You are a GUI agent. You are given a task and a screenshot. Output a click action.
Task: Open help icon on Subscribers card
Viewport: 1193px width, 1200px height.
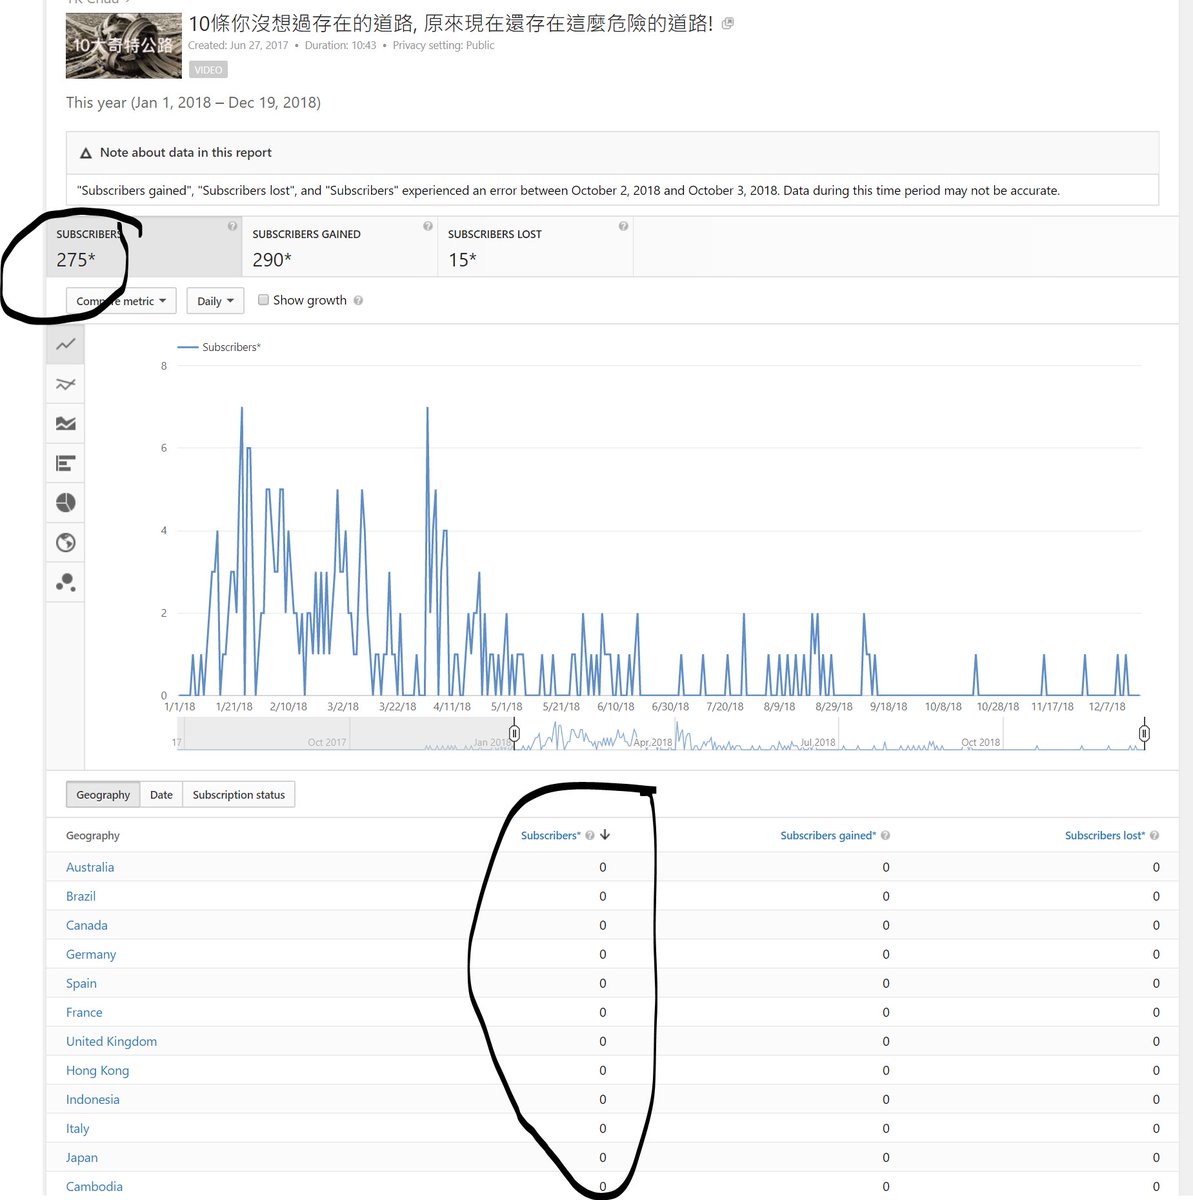(x=232, y=226)
